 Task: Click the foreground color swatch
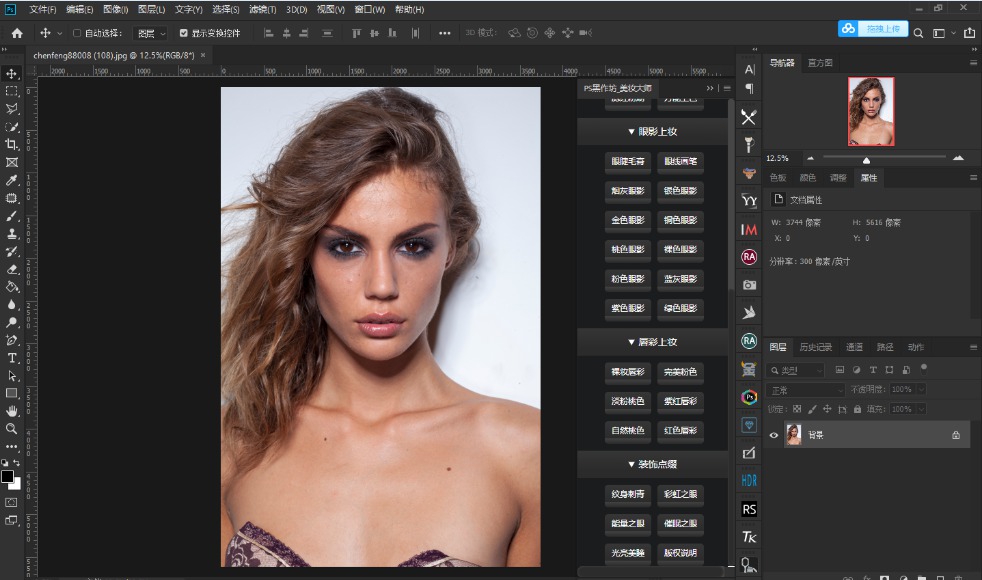point(8,477)
